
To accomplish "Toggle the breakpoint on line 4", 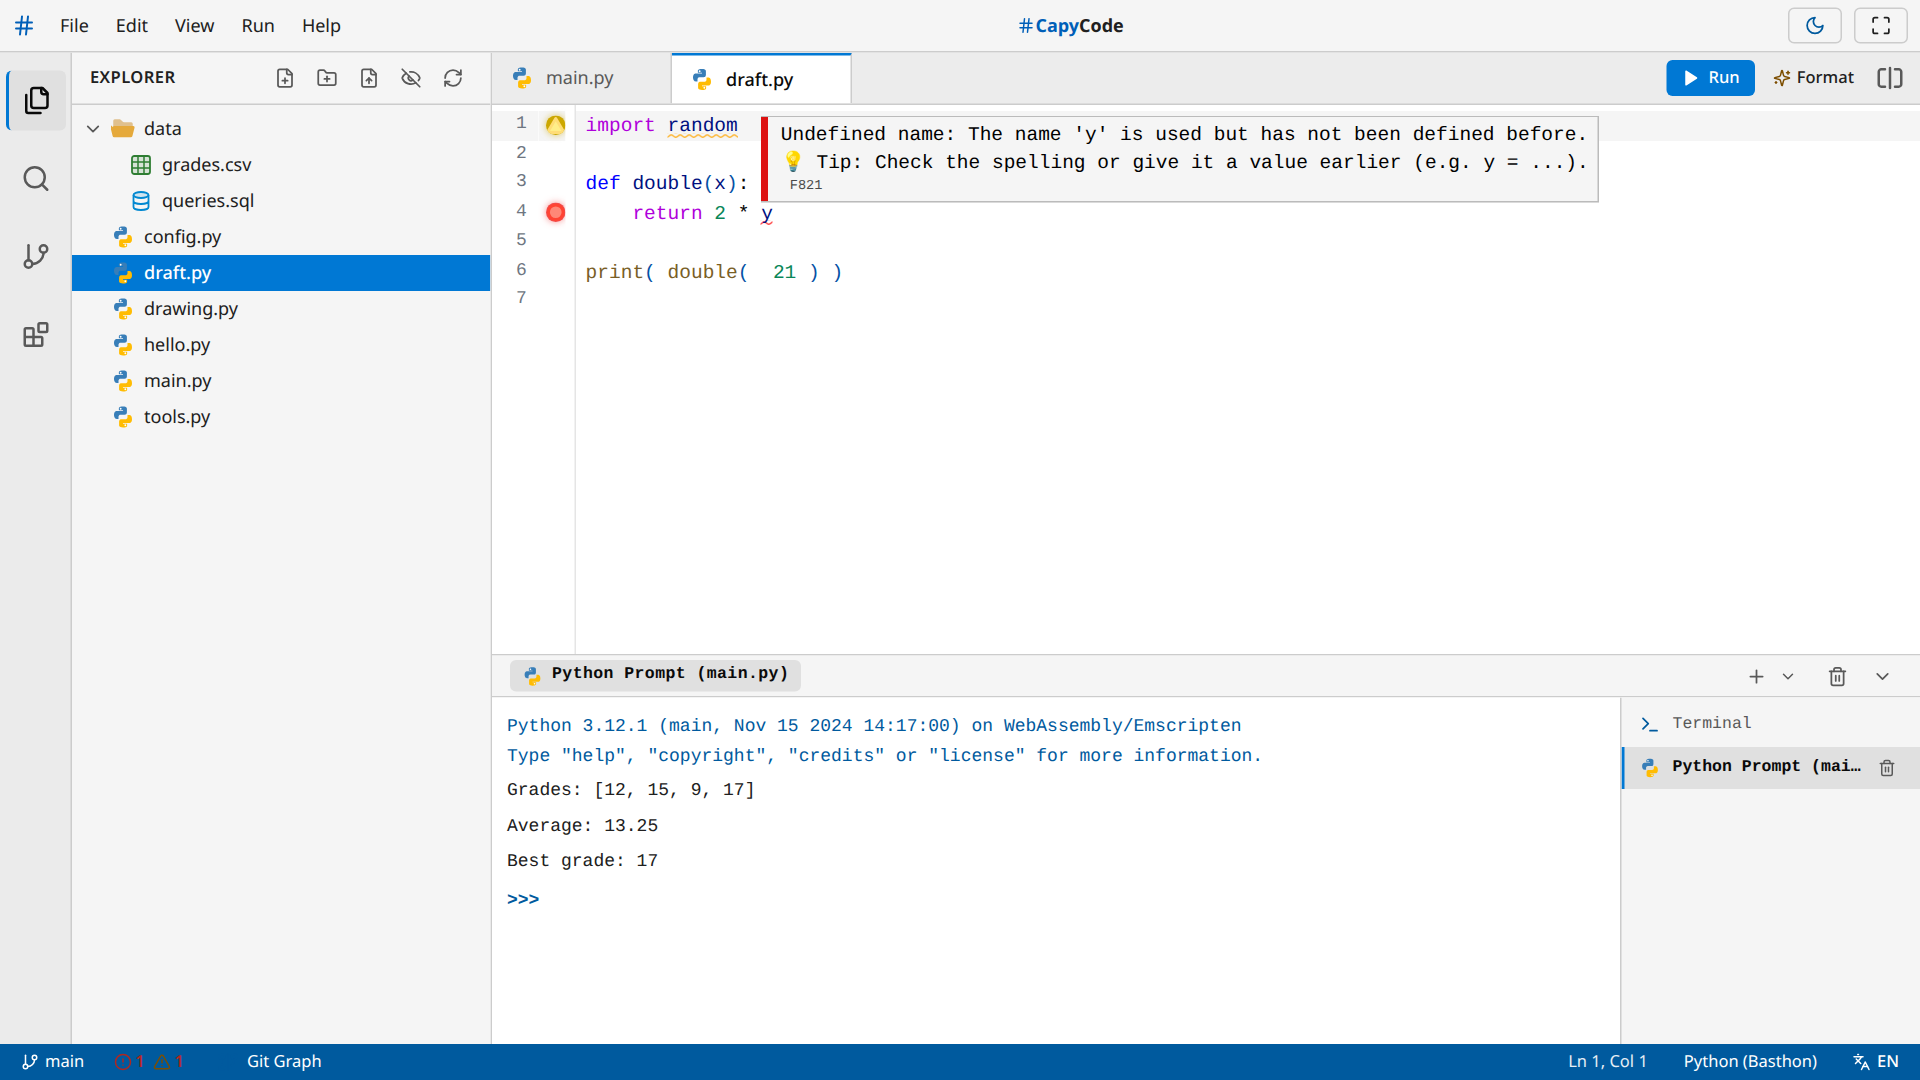I will coord(555,212).
